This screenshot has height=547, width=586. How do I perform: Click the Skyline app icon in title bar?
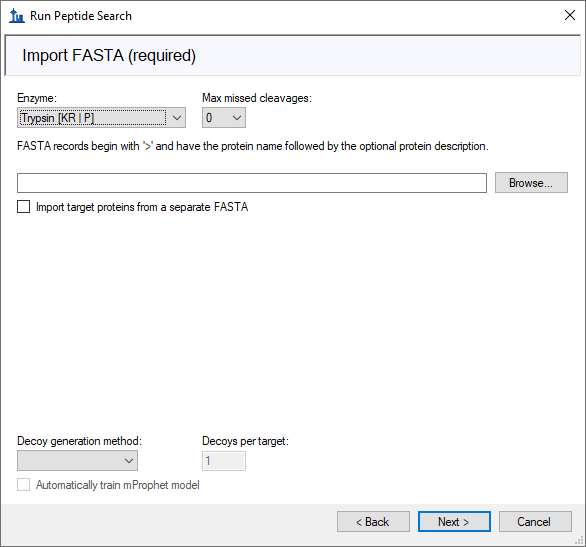[x=16, y=16]
